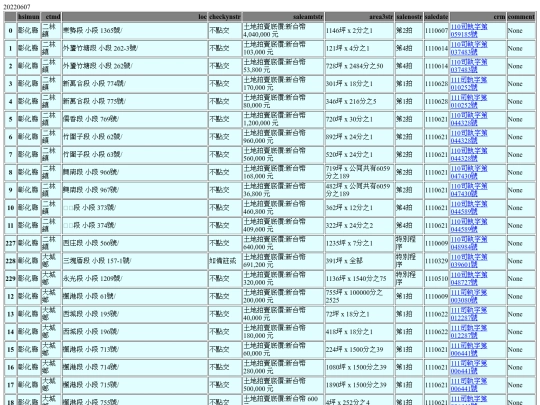
Task: Open the crm link in row 3
Action: click(x=469, y=84)
